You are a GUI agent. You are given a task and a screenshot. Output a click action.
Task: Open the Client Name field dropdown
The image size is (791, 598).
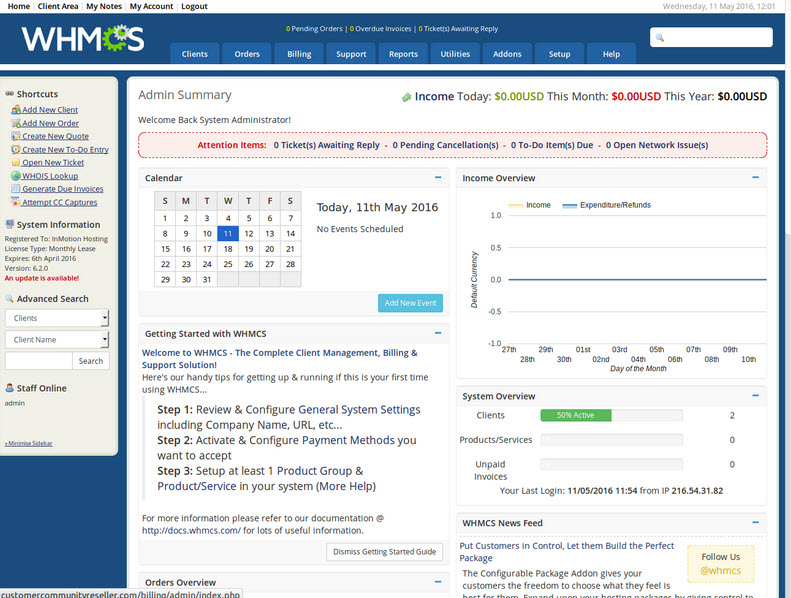coord(57,340)
